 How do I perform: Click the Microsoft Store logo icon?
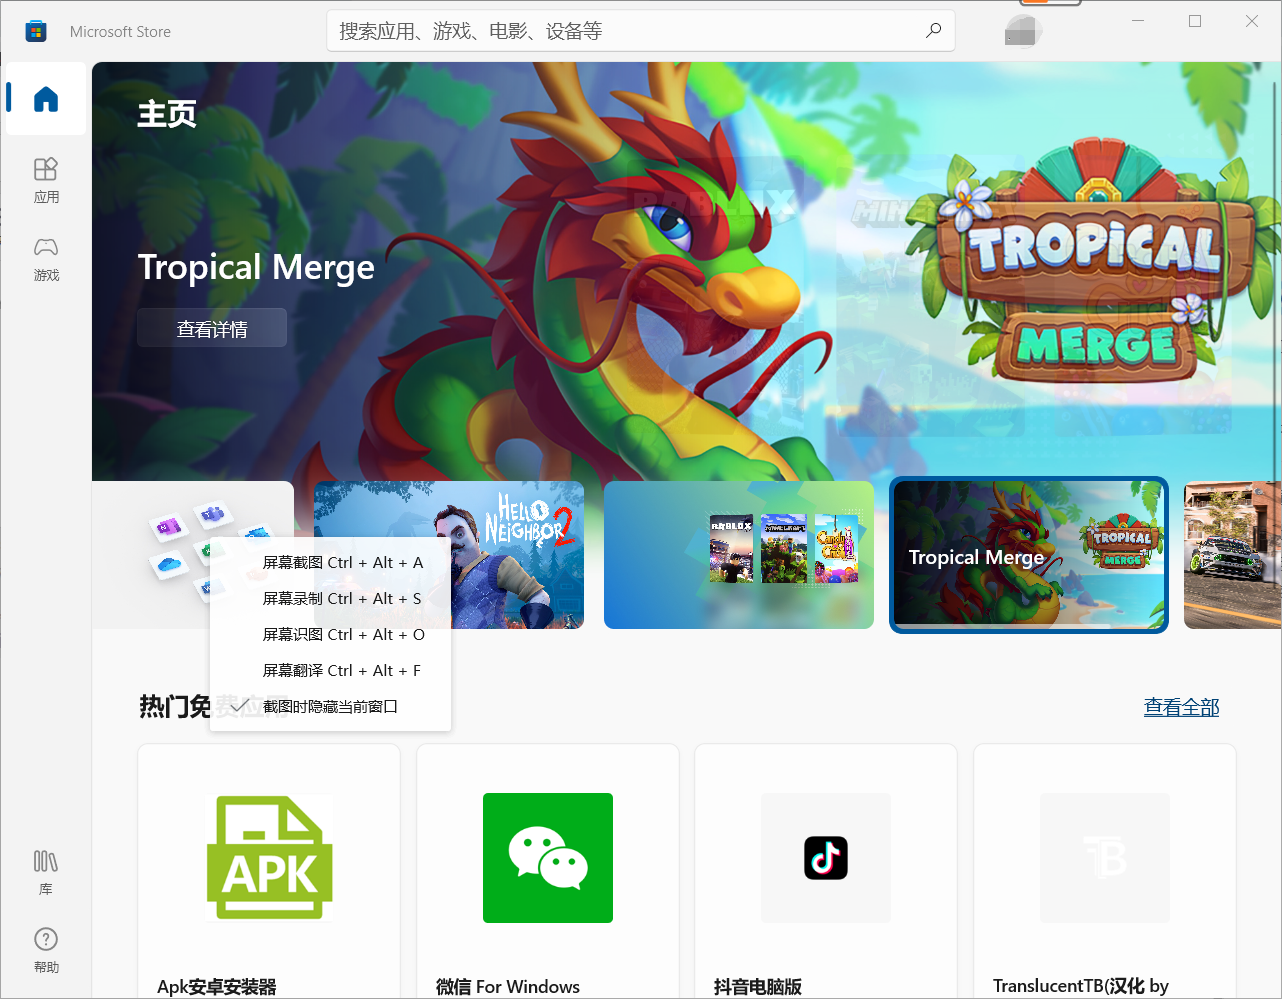[x=36, y=31]
